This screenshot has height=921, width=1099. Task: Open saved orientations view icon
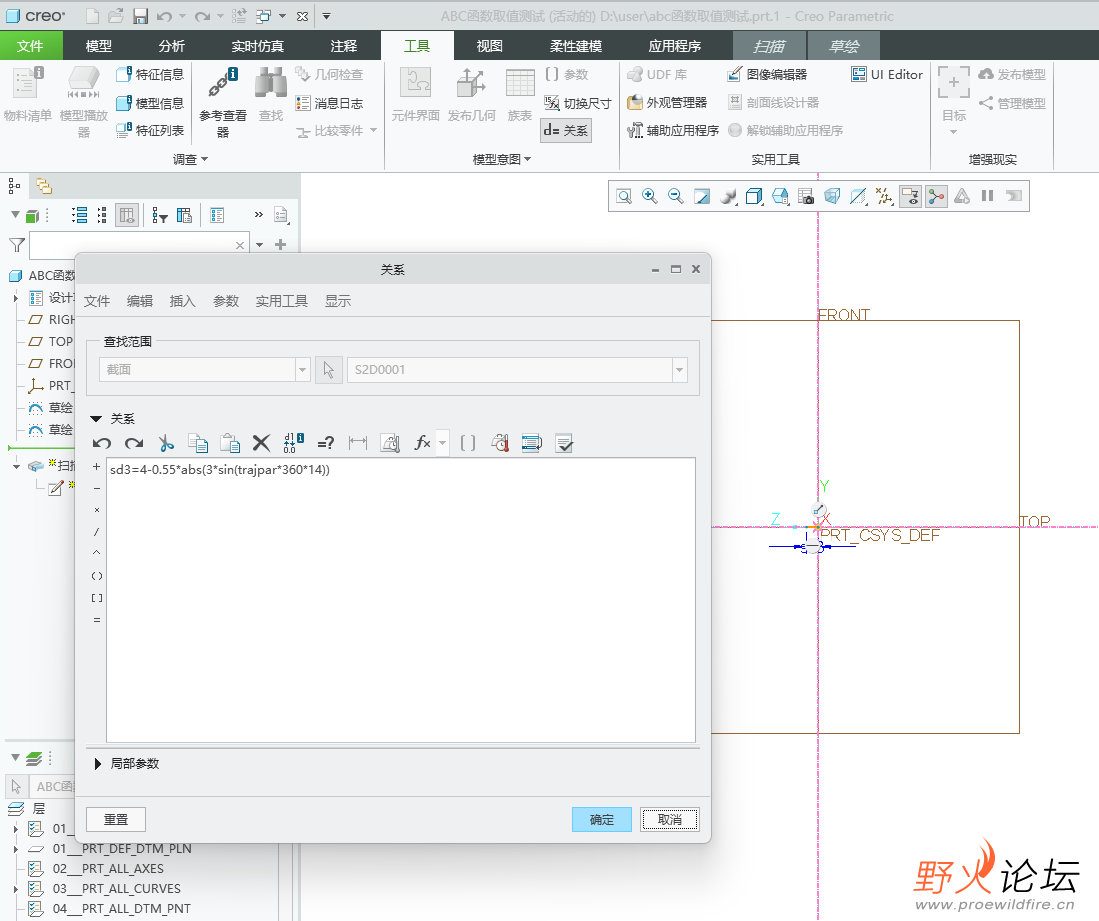pos(780,196)
